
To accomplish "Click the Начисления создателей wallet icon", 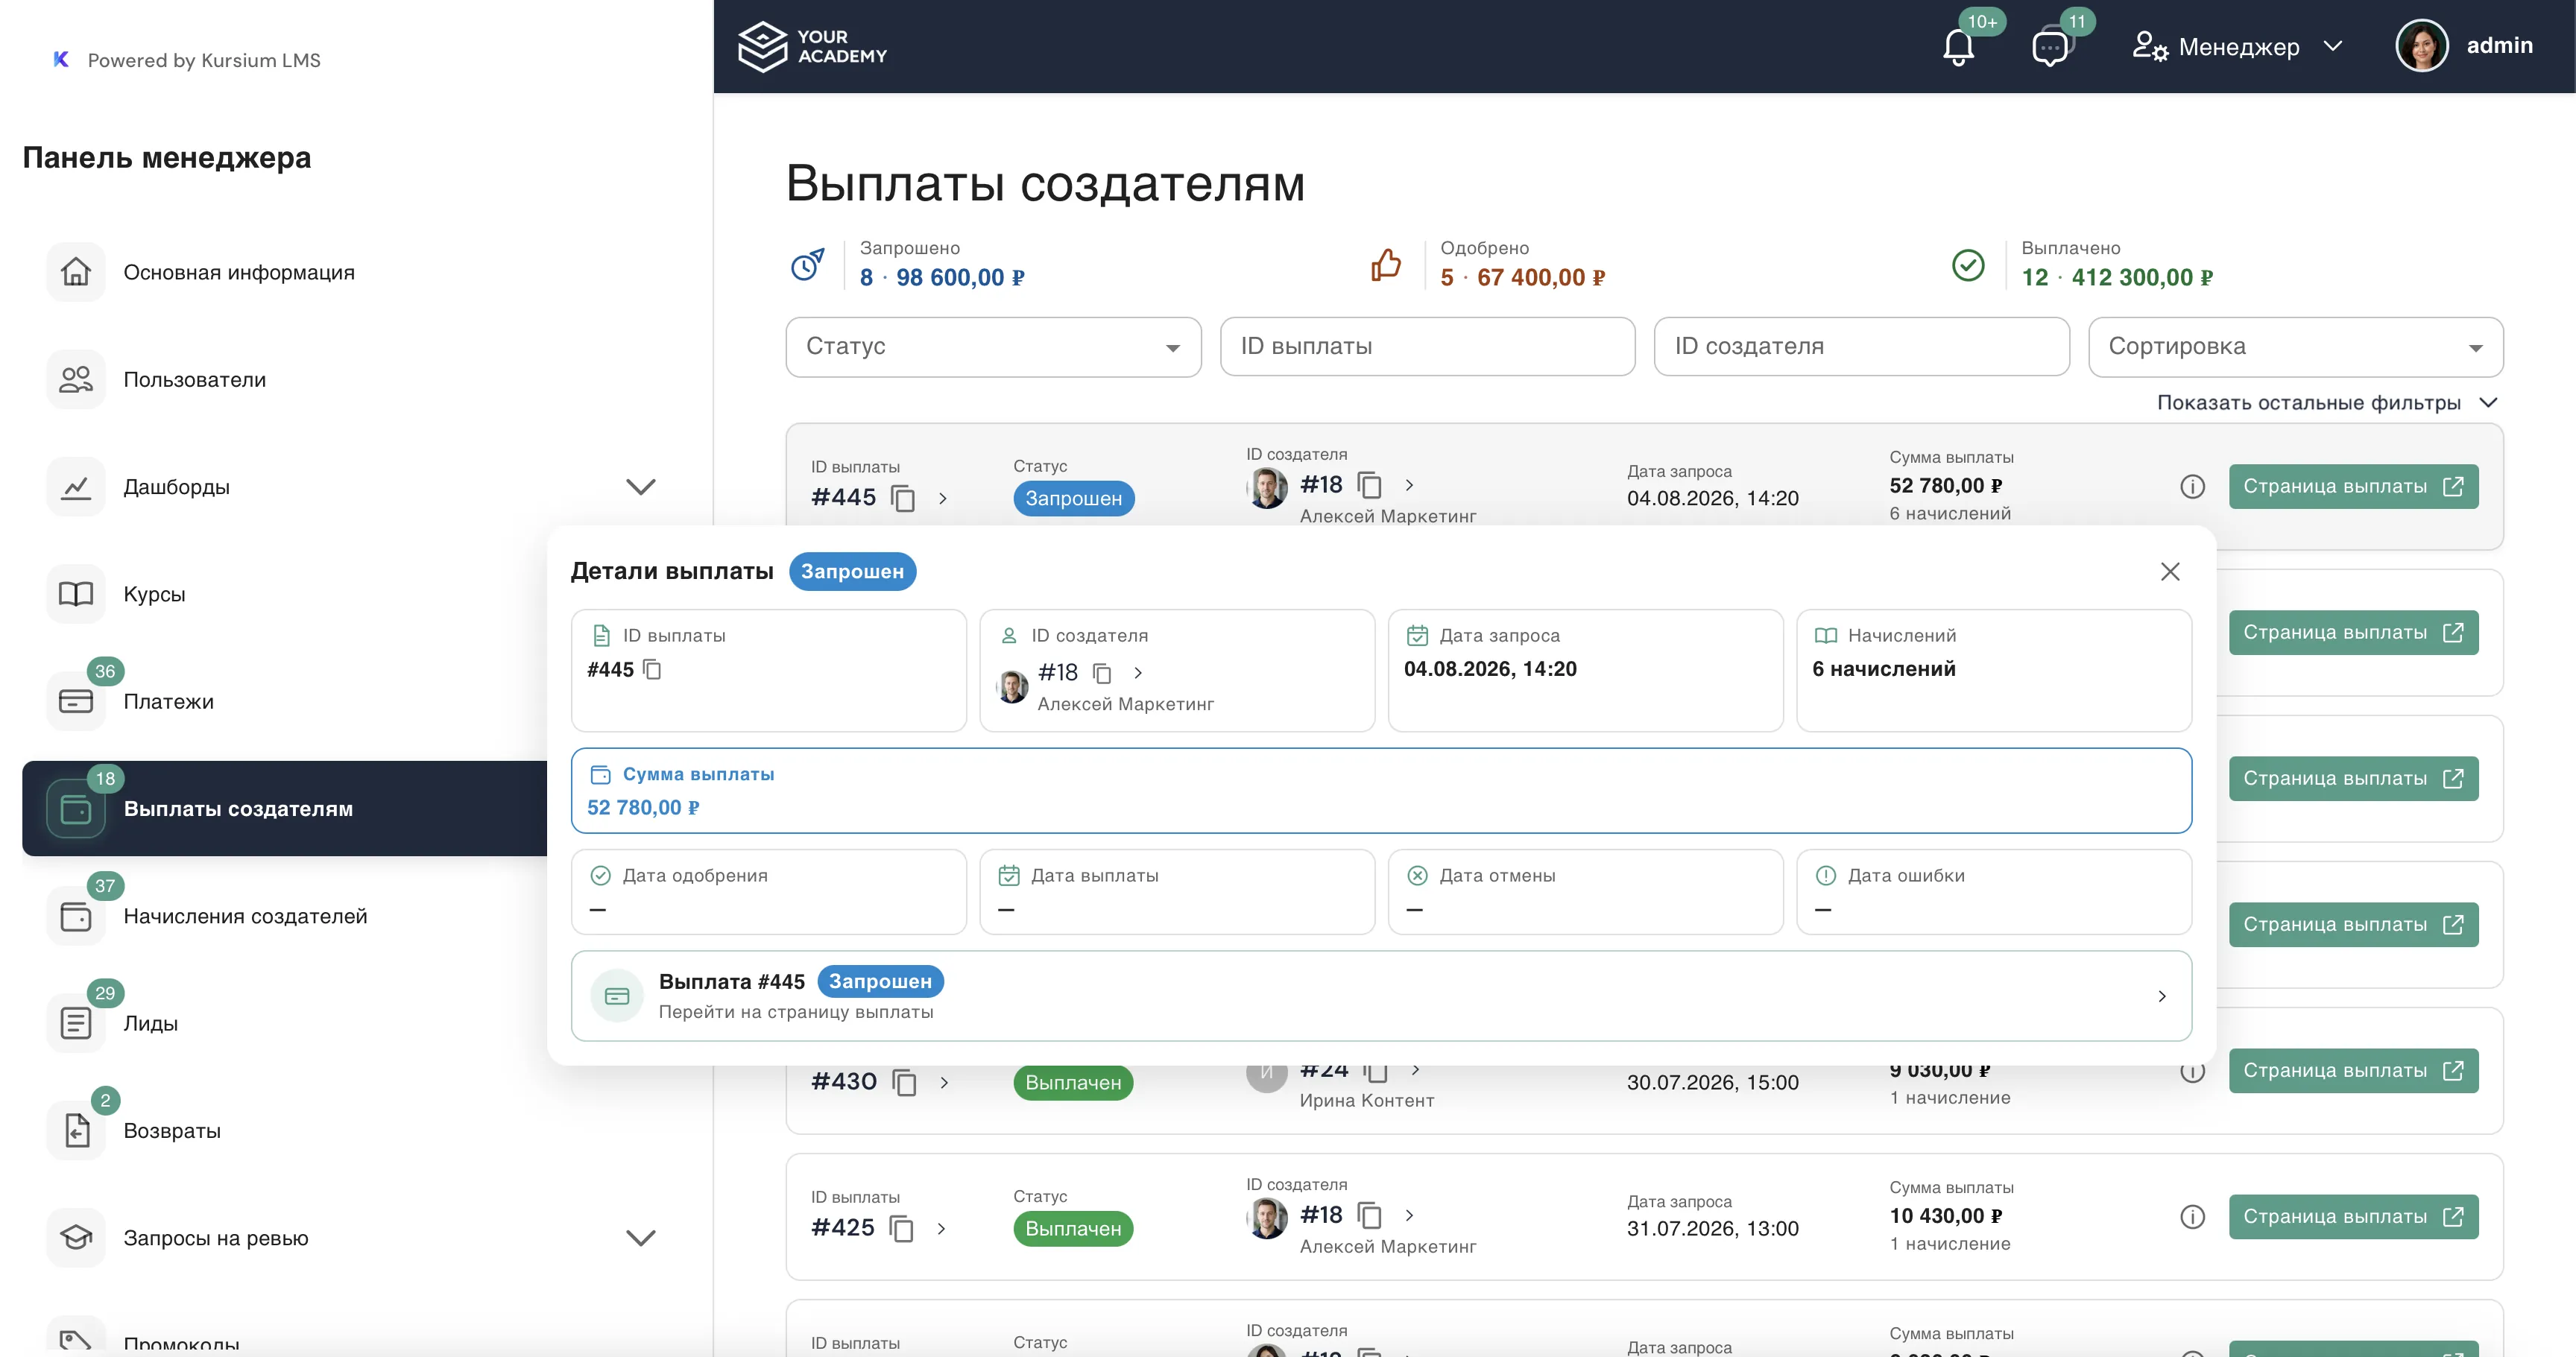I will pos(76,916).
